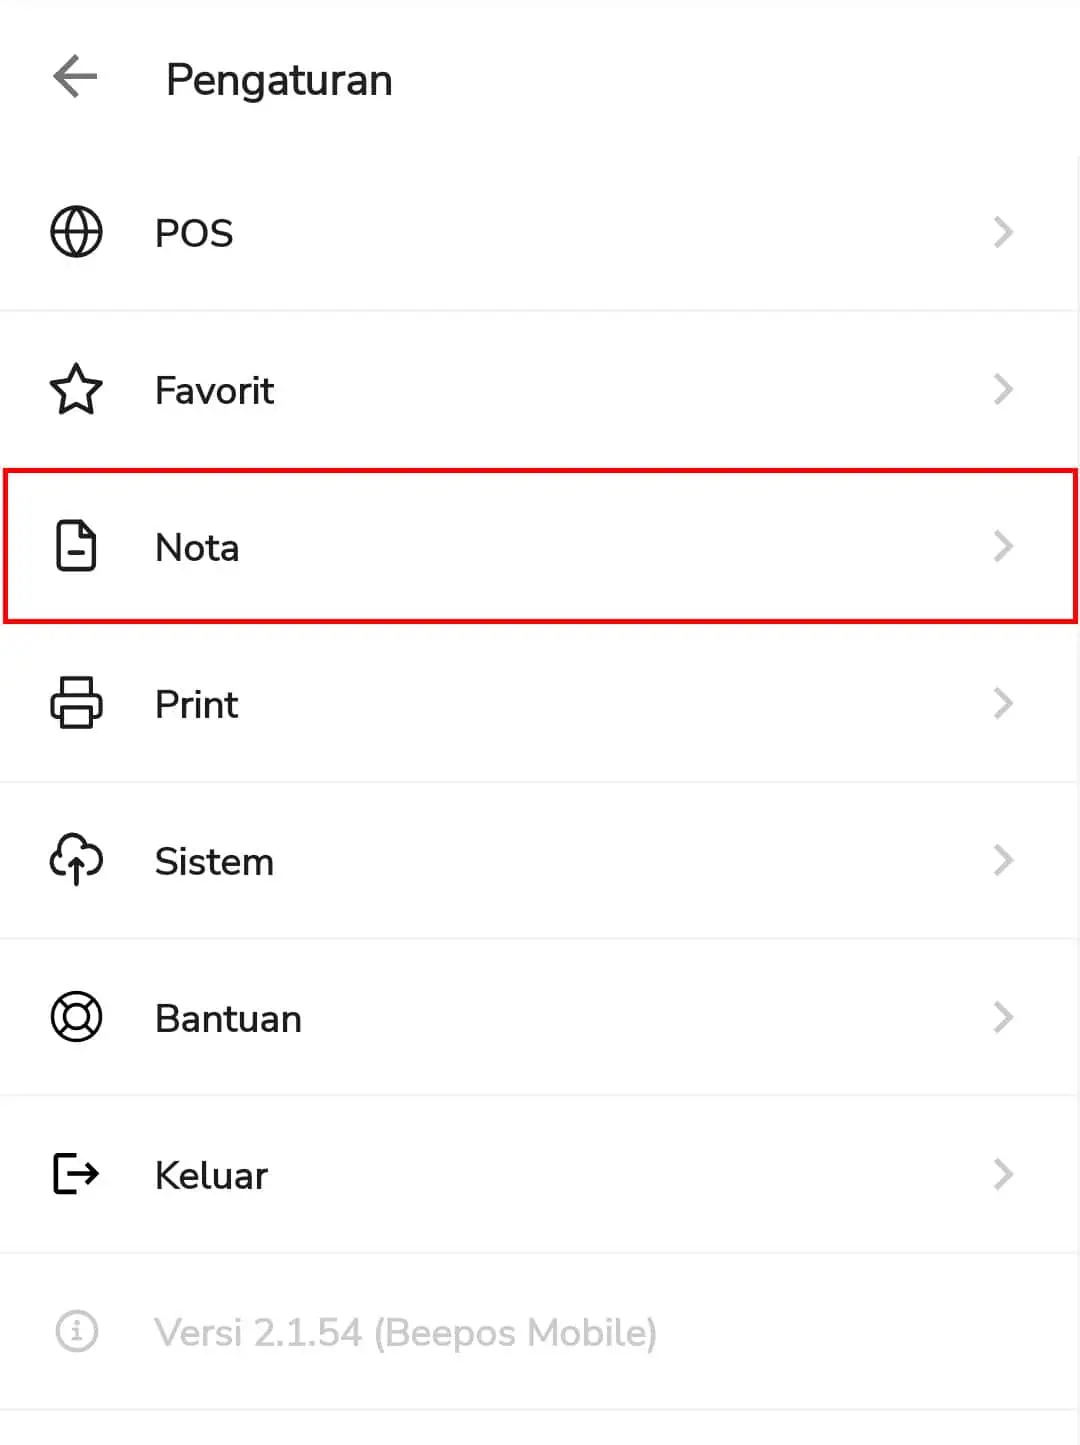Expand the Nota chevron arrow
Screen dimensions: 1080x1445
(1003, 546)
